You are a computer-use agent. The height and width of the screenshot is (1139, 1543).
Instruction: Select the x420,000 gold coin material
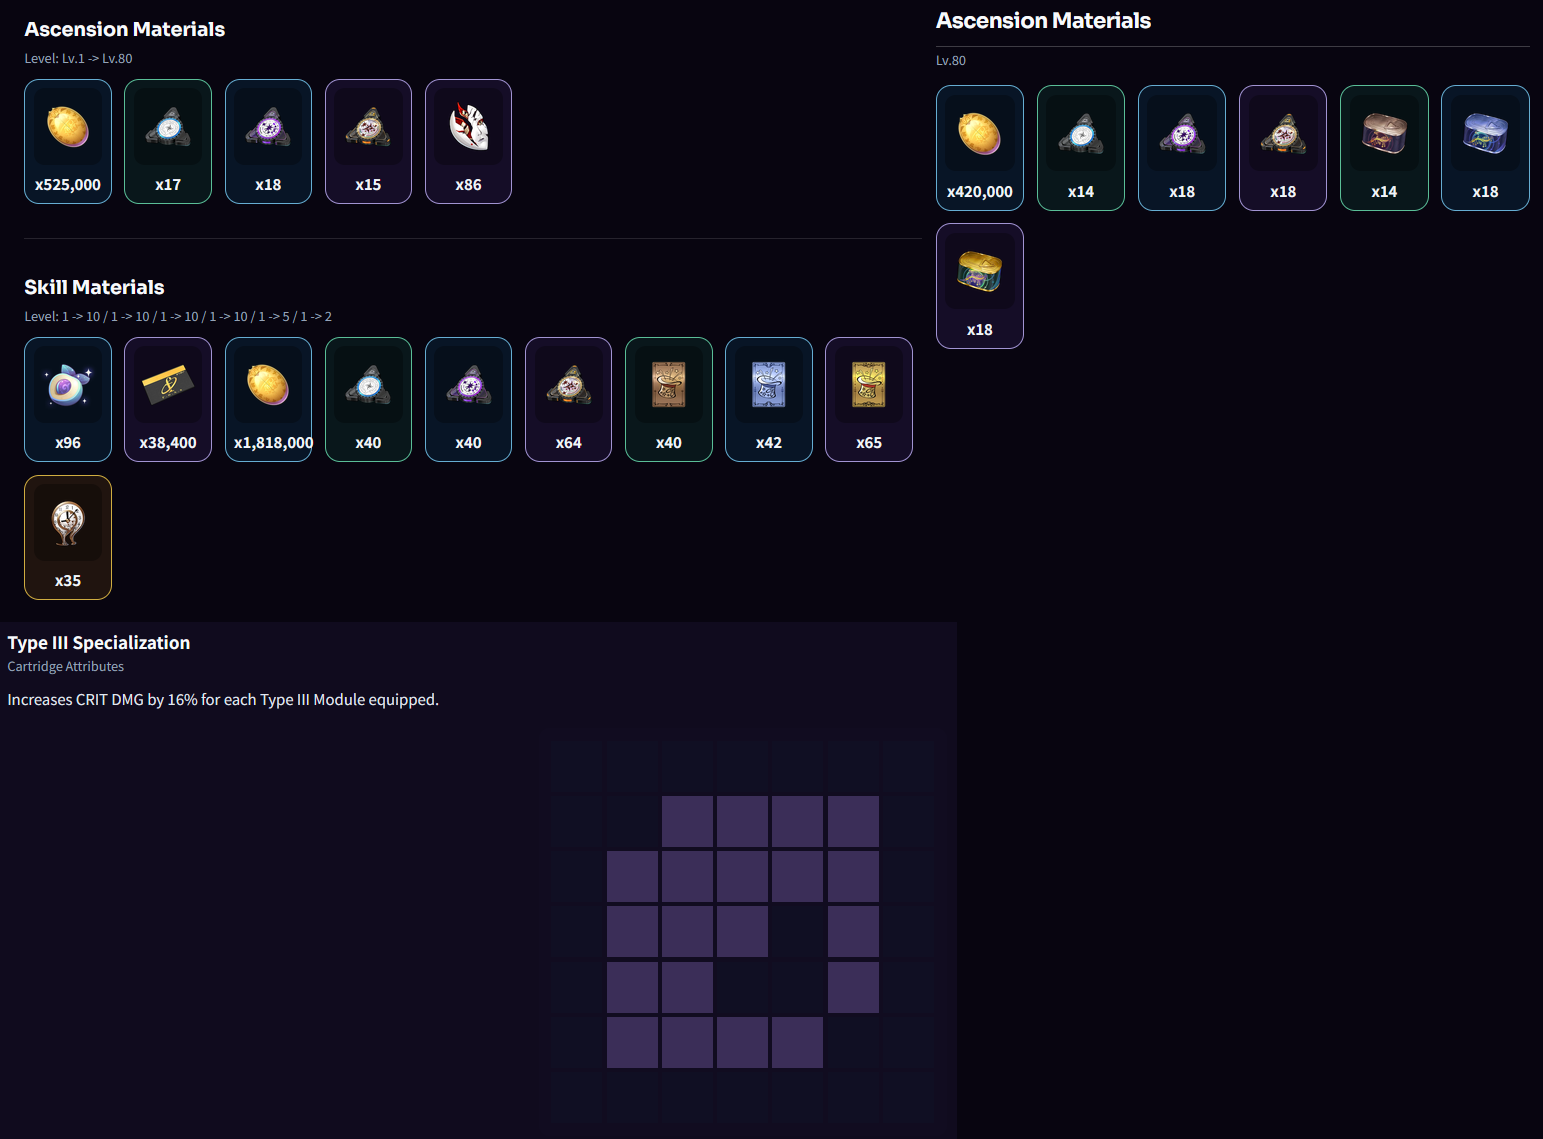[x=980, y=148]
